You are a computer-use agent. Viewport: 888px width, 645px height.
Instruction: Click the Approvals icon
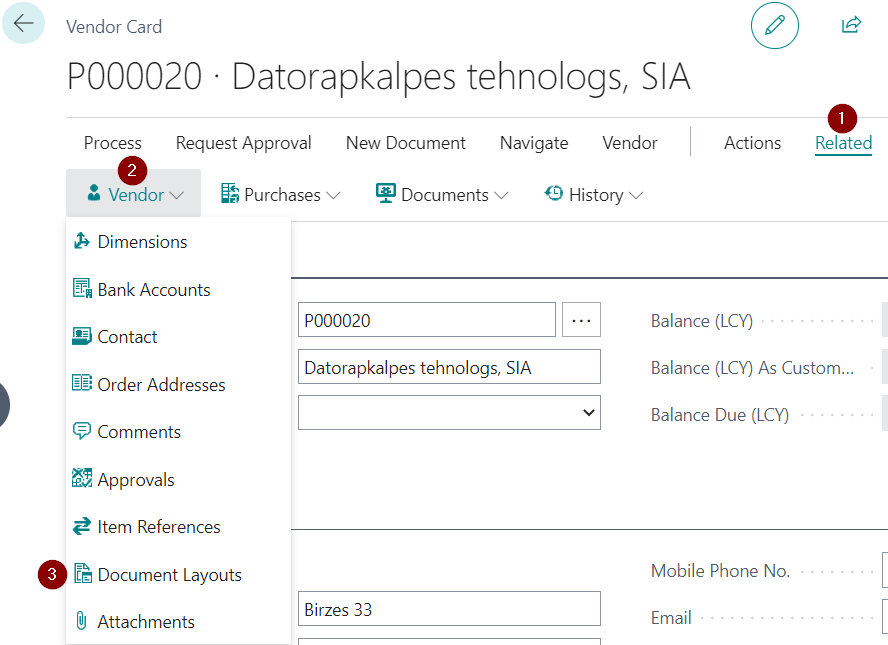(82, 479)
